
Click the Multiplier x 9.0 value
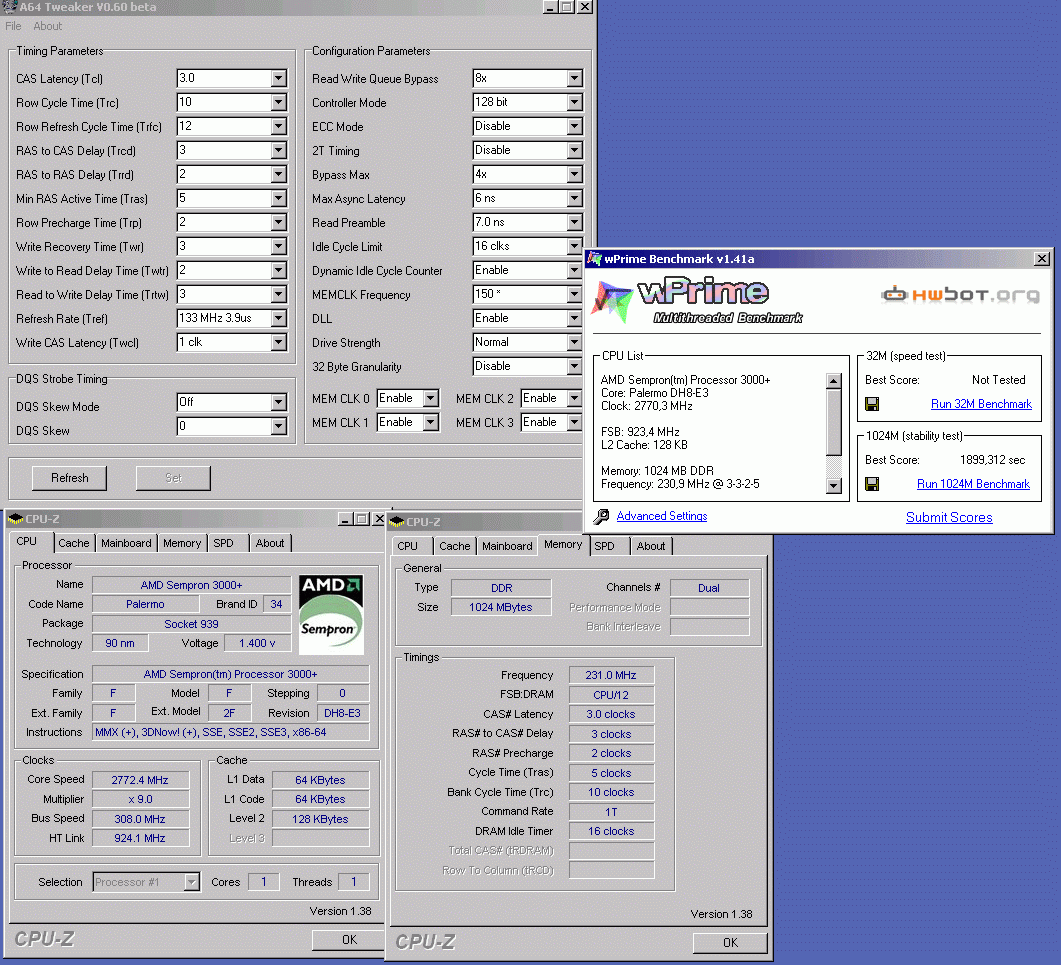tap(140, 799)
